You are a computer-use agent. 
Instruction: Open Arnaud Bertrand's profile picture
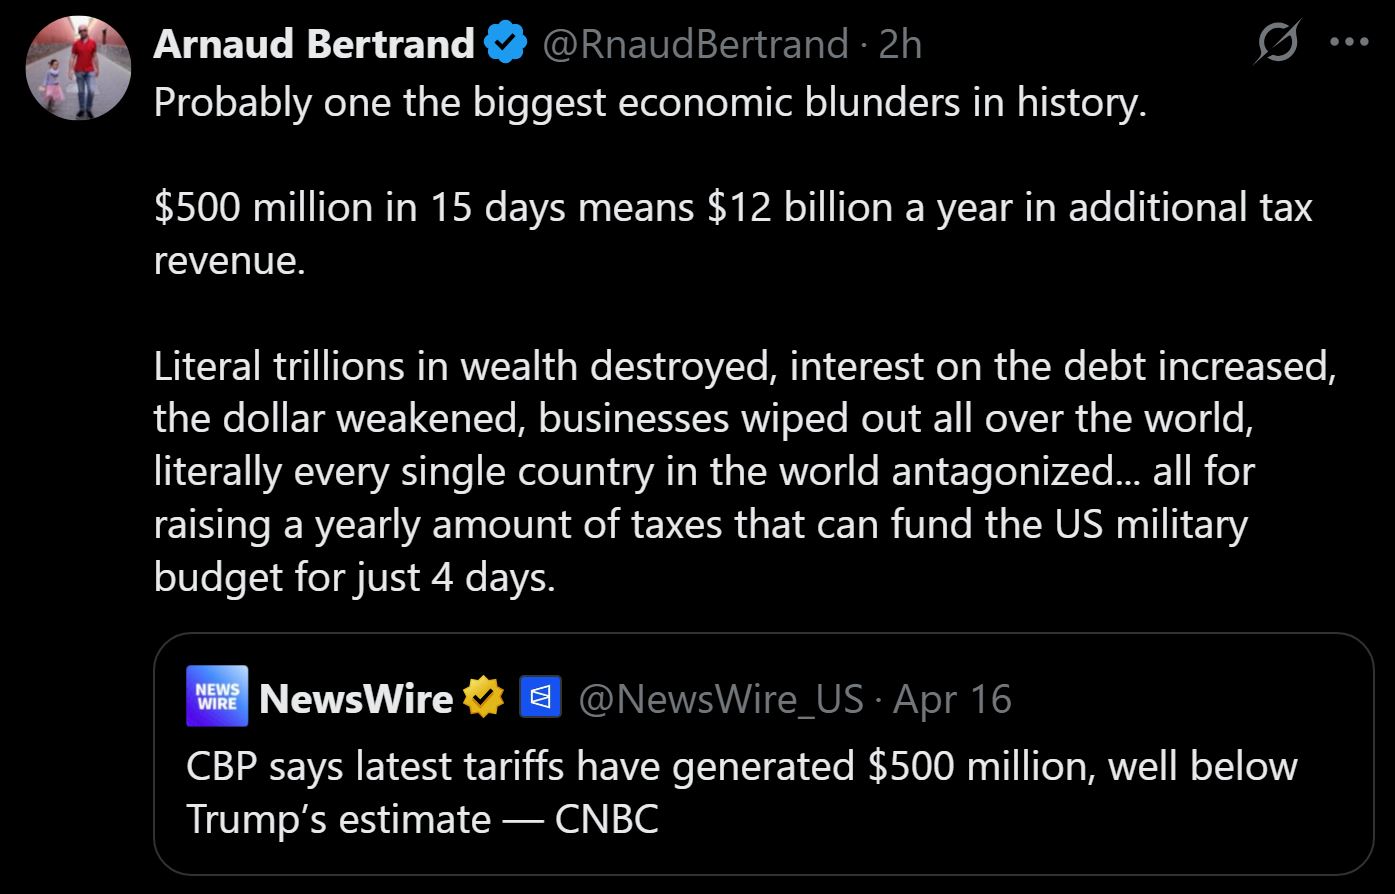(78, 68)
